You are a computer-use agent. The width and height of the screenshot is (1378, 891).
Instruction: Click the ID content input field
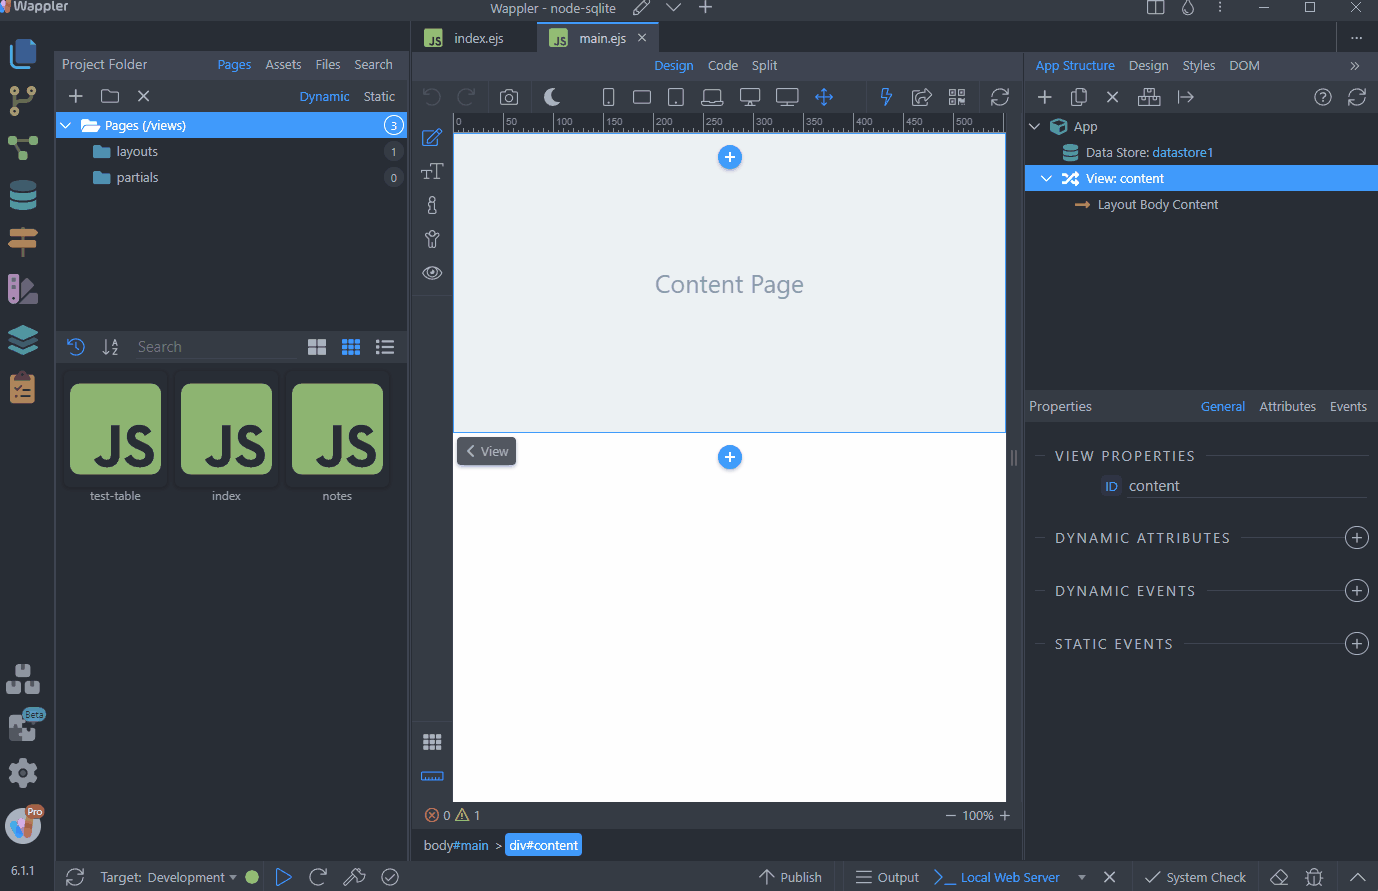click(1246, 486)
